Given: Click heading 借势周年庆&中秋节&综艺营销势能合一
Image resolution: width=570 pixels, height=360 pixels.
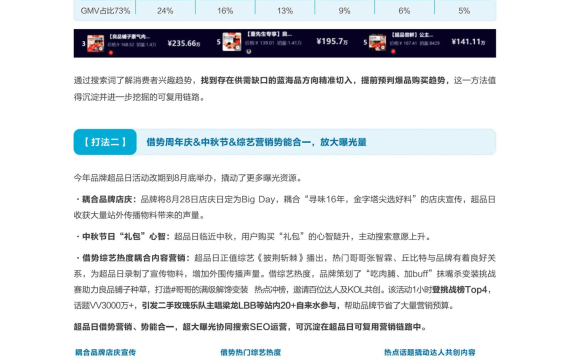Looking at the screenshot, I should (229, 142).
